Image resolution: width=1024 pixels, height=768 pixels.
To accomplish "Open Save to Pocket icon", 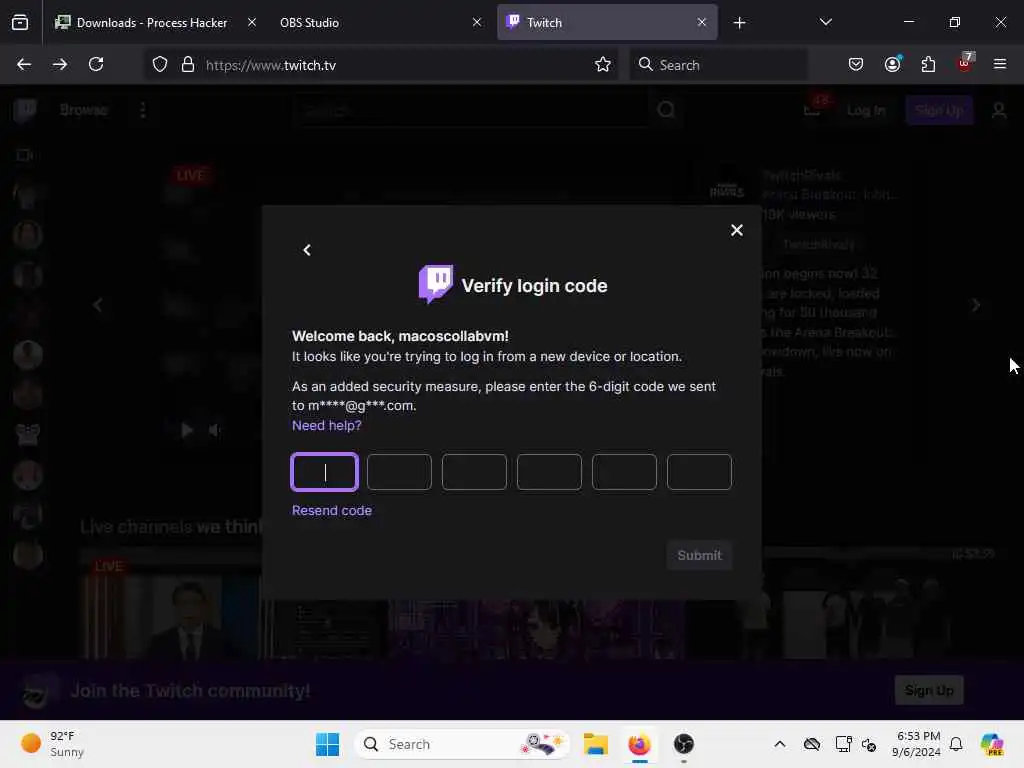I will point(856,64).
